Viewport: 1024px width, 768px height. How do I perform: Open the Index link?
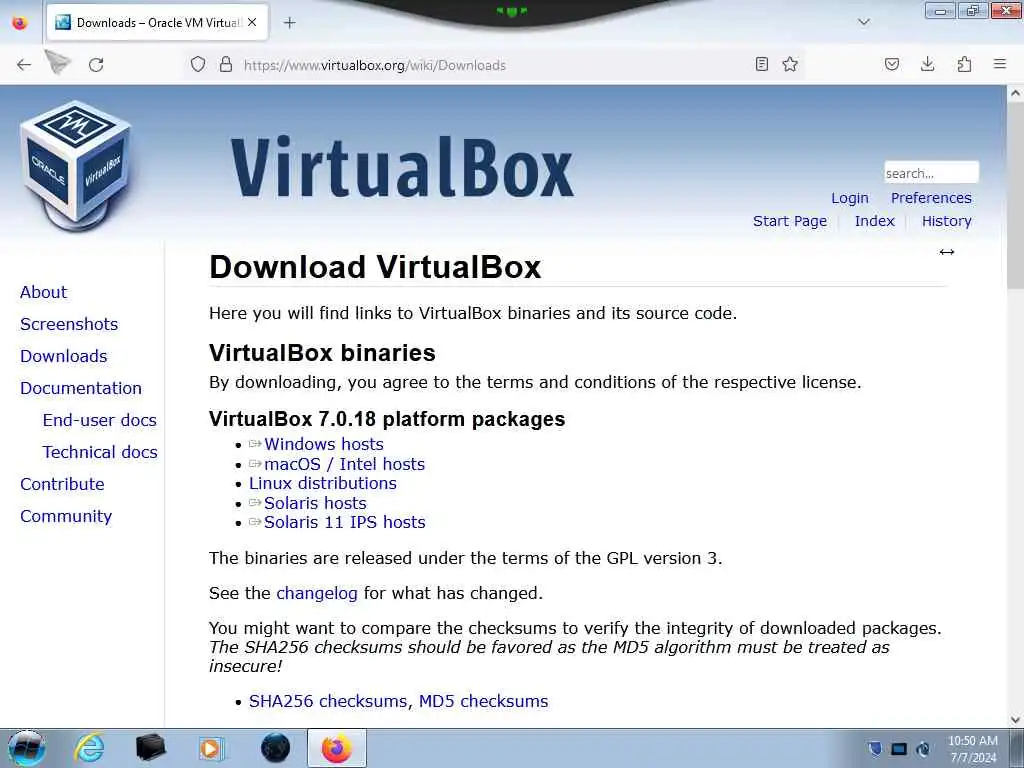pyautogui.click(x=874, y=221)
